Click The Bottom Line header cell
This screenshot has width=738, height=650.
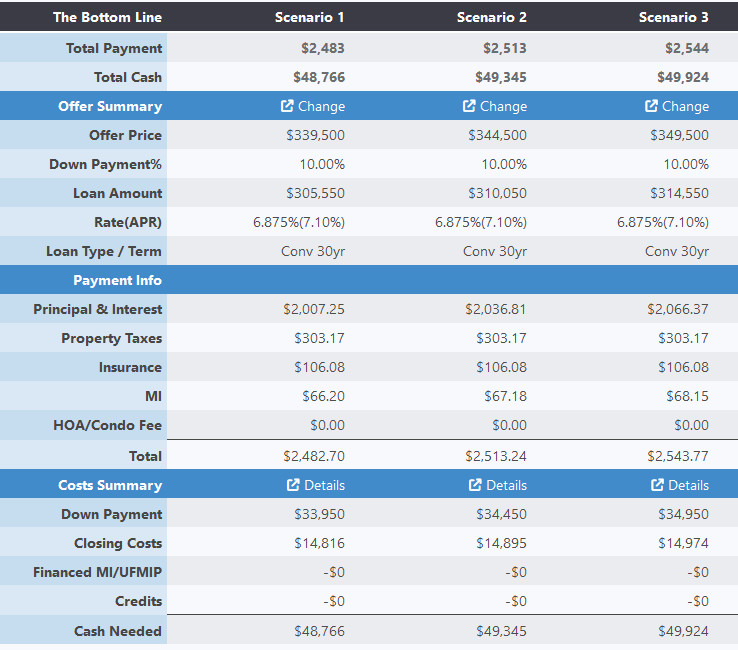107,17
